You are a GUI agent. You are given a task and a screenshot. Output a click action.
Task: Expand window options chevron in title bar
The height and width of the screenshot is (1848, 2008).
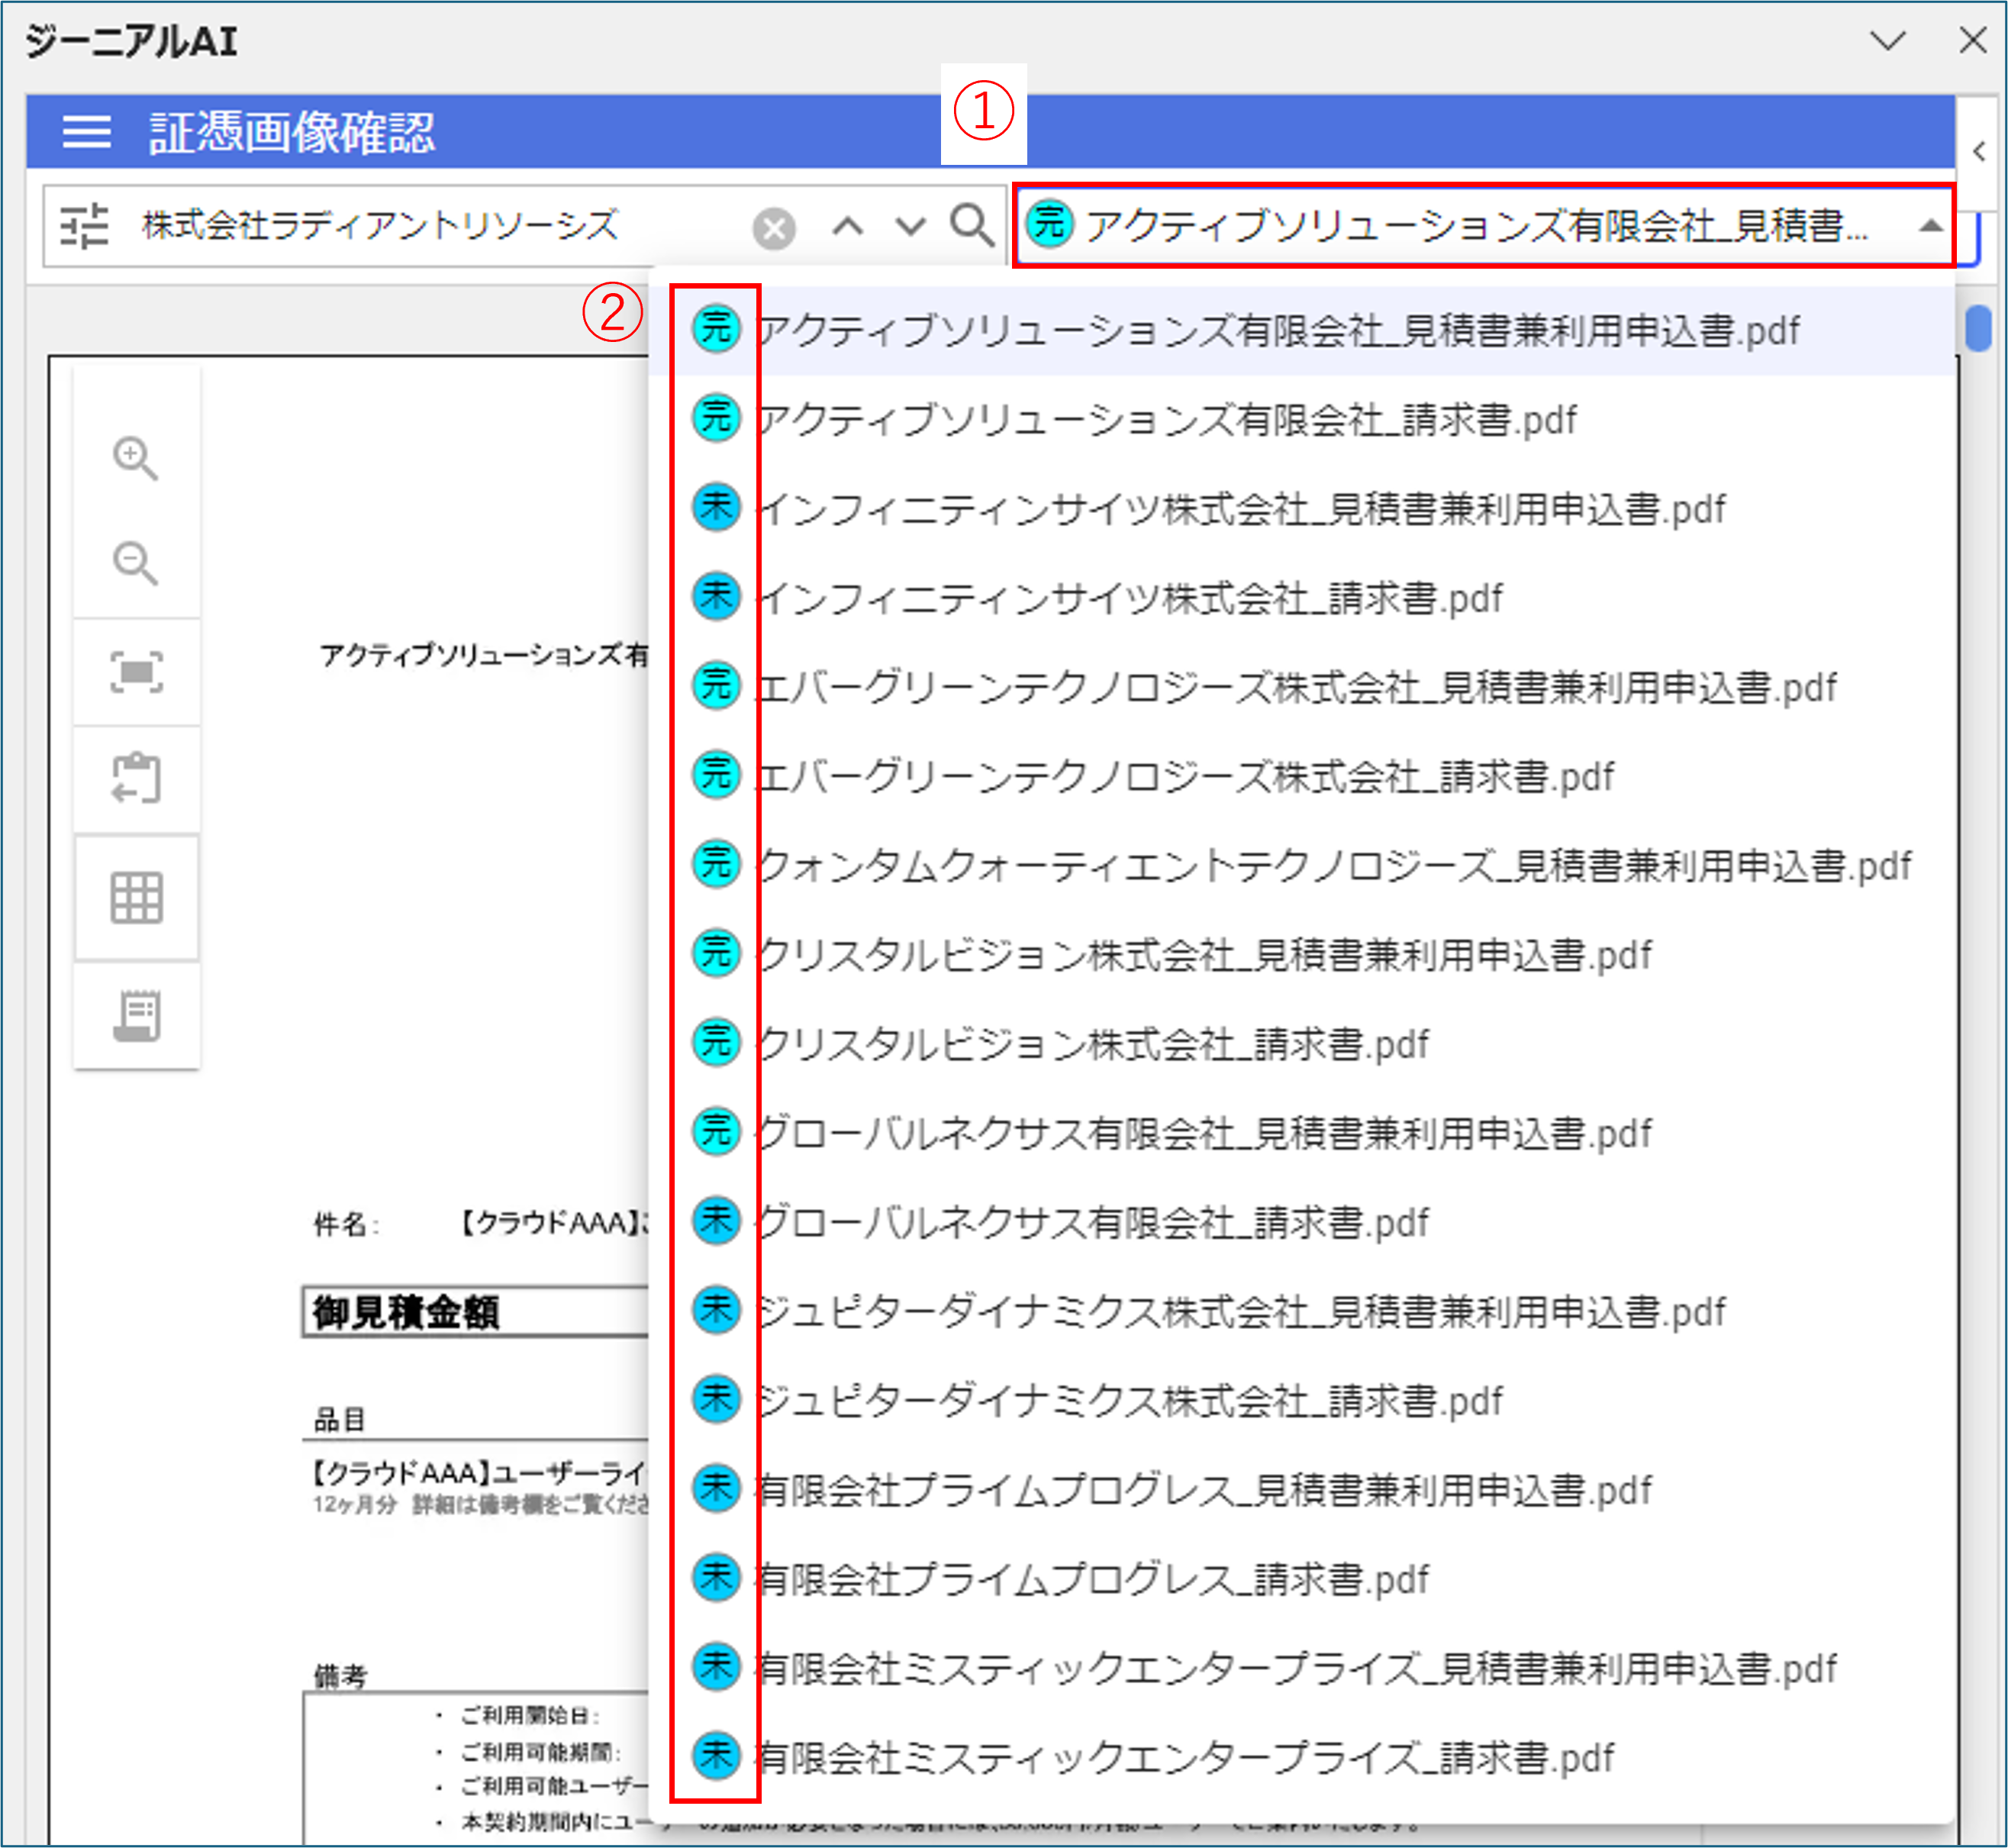(x=1887, y=41)
